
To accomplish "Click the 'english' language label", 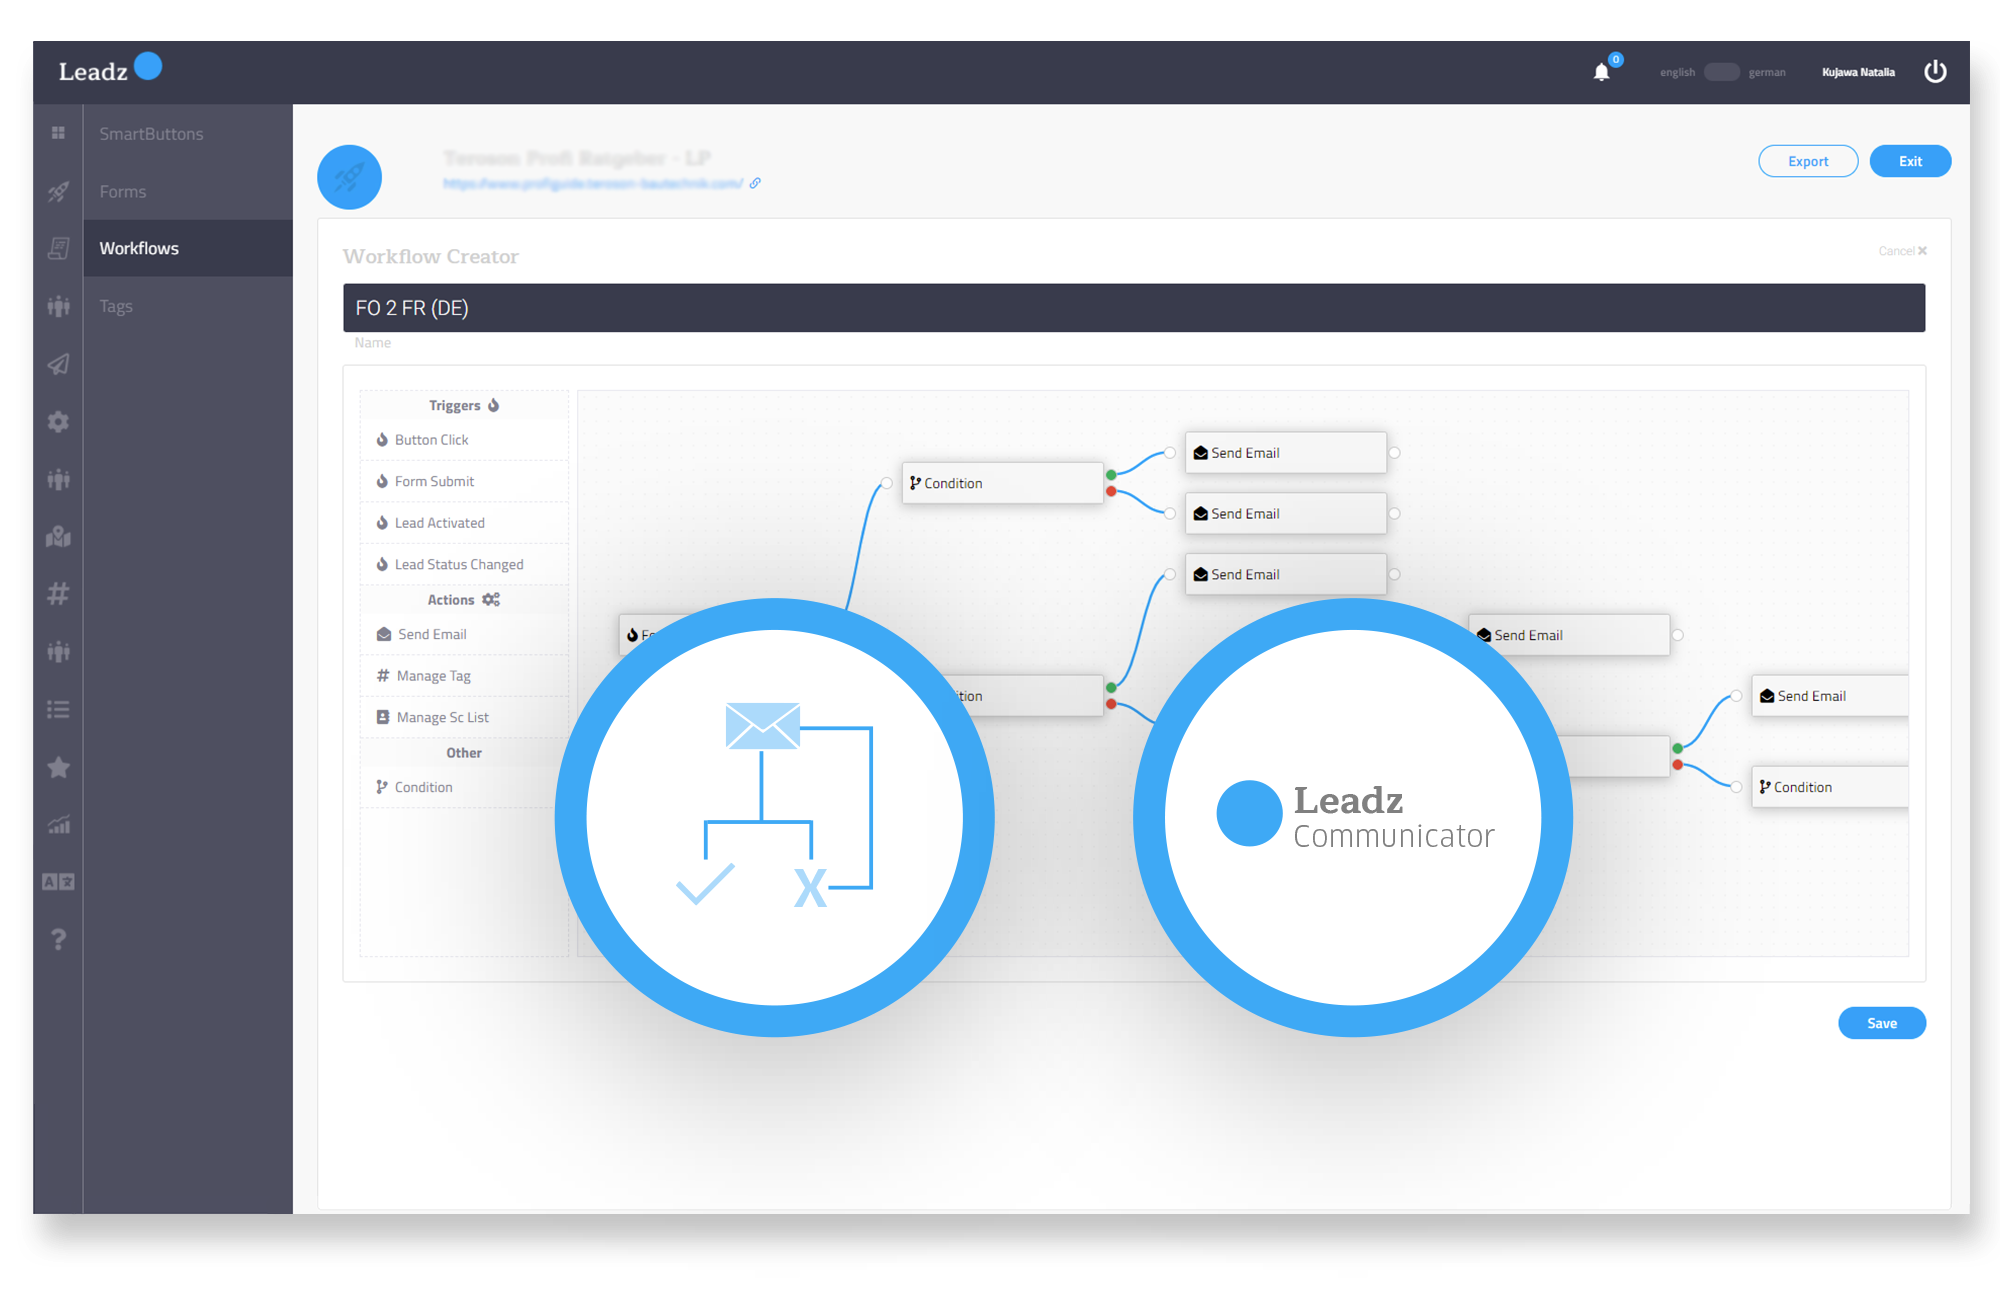I will (x=1677, y=72).
